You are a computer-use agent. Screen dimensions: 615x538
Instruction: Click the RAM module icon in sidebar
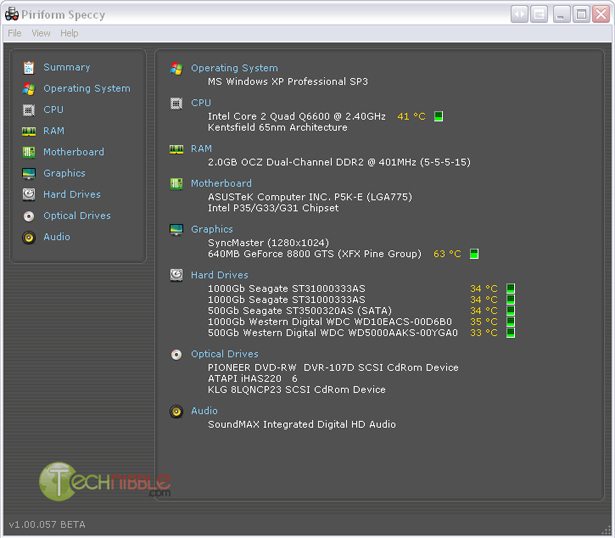pos(29,131)
